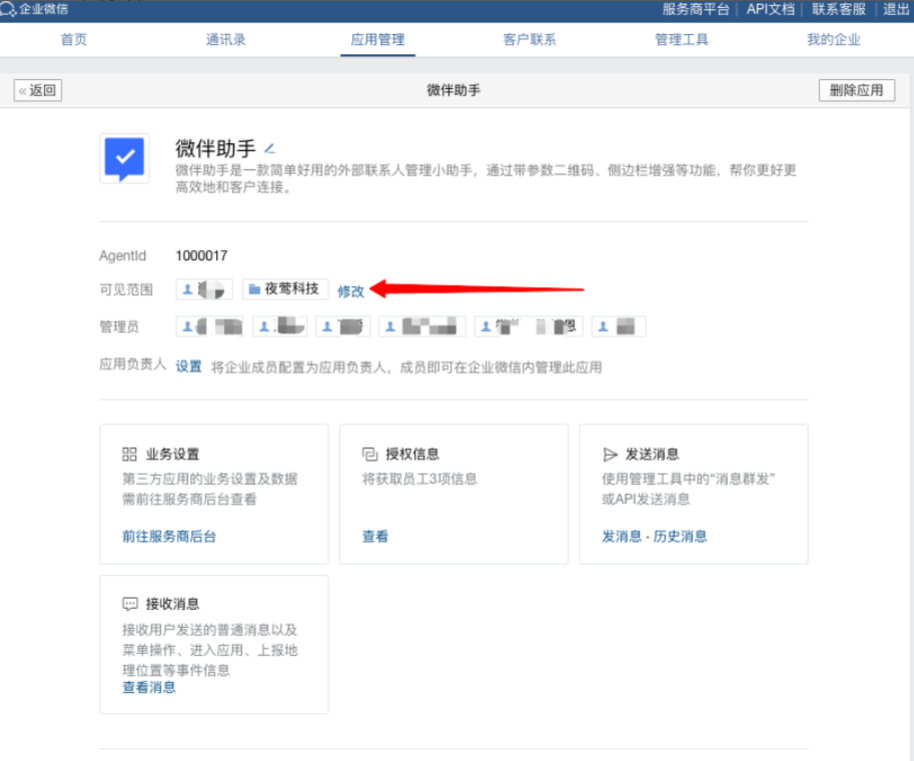Open the 历史消息 link
The width and height of the screenshot is (914, 761).
click(680, 536)
